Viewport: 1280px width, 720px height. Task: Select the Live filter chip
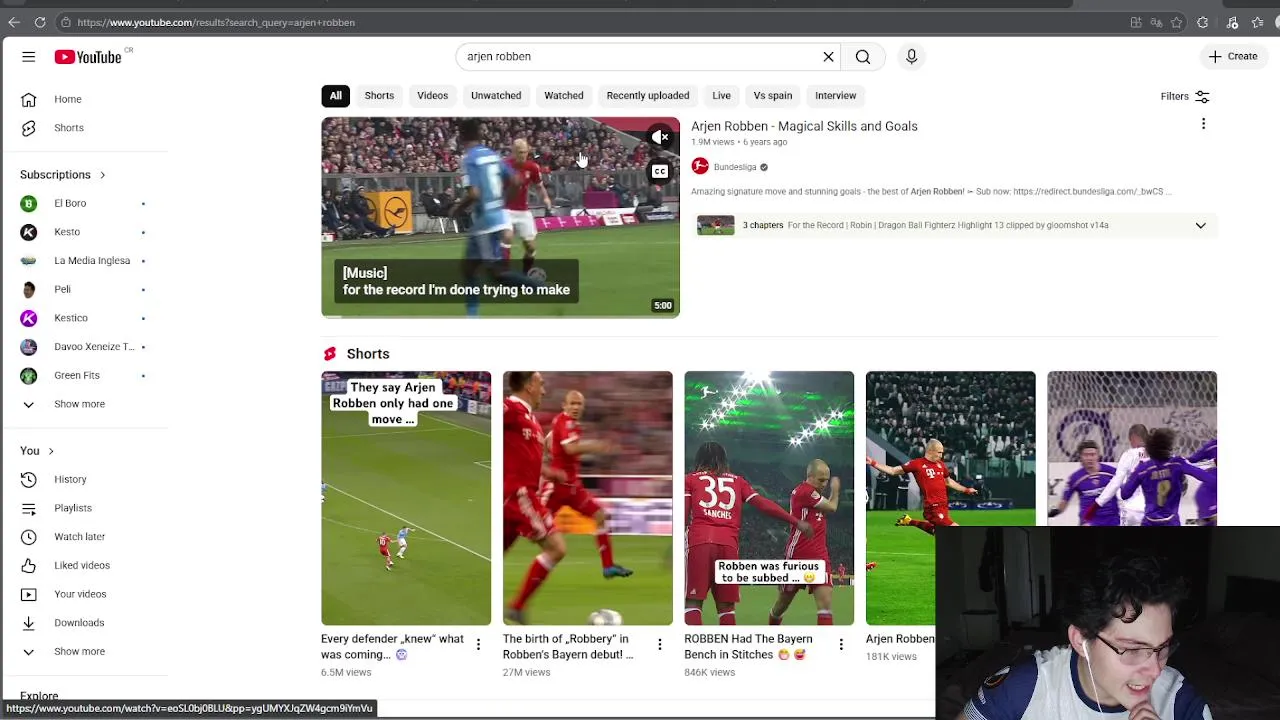pyautogui.click(x=721, y=96)
